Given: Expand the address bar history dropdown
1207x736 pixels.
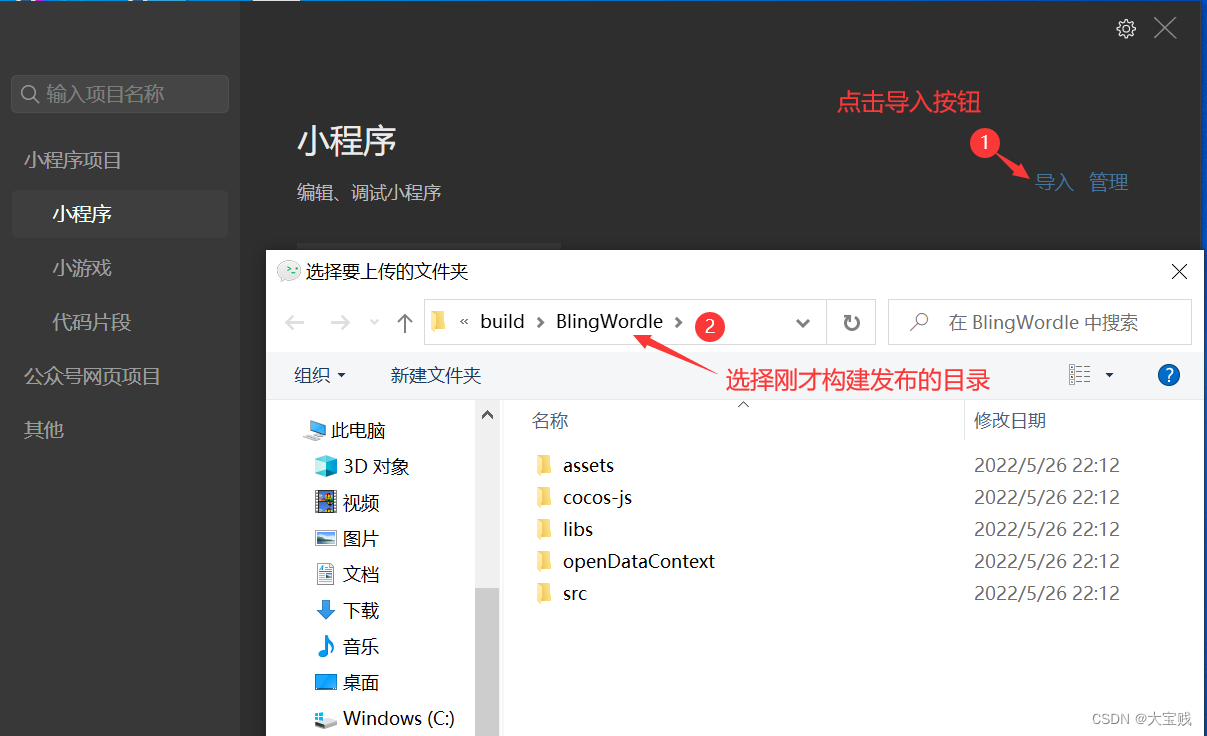Looking at the screenshot, I should click(802, 323).
